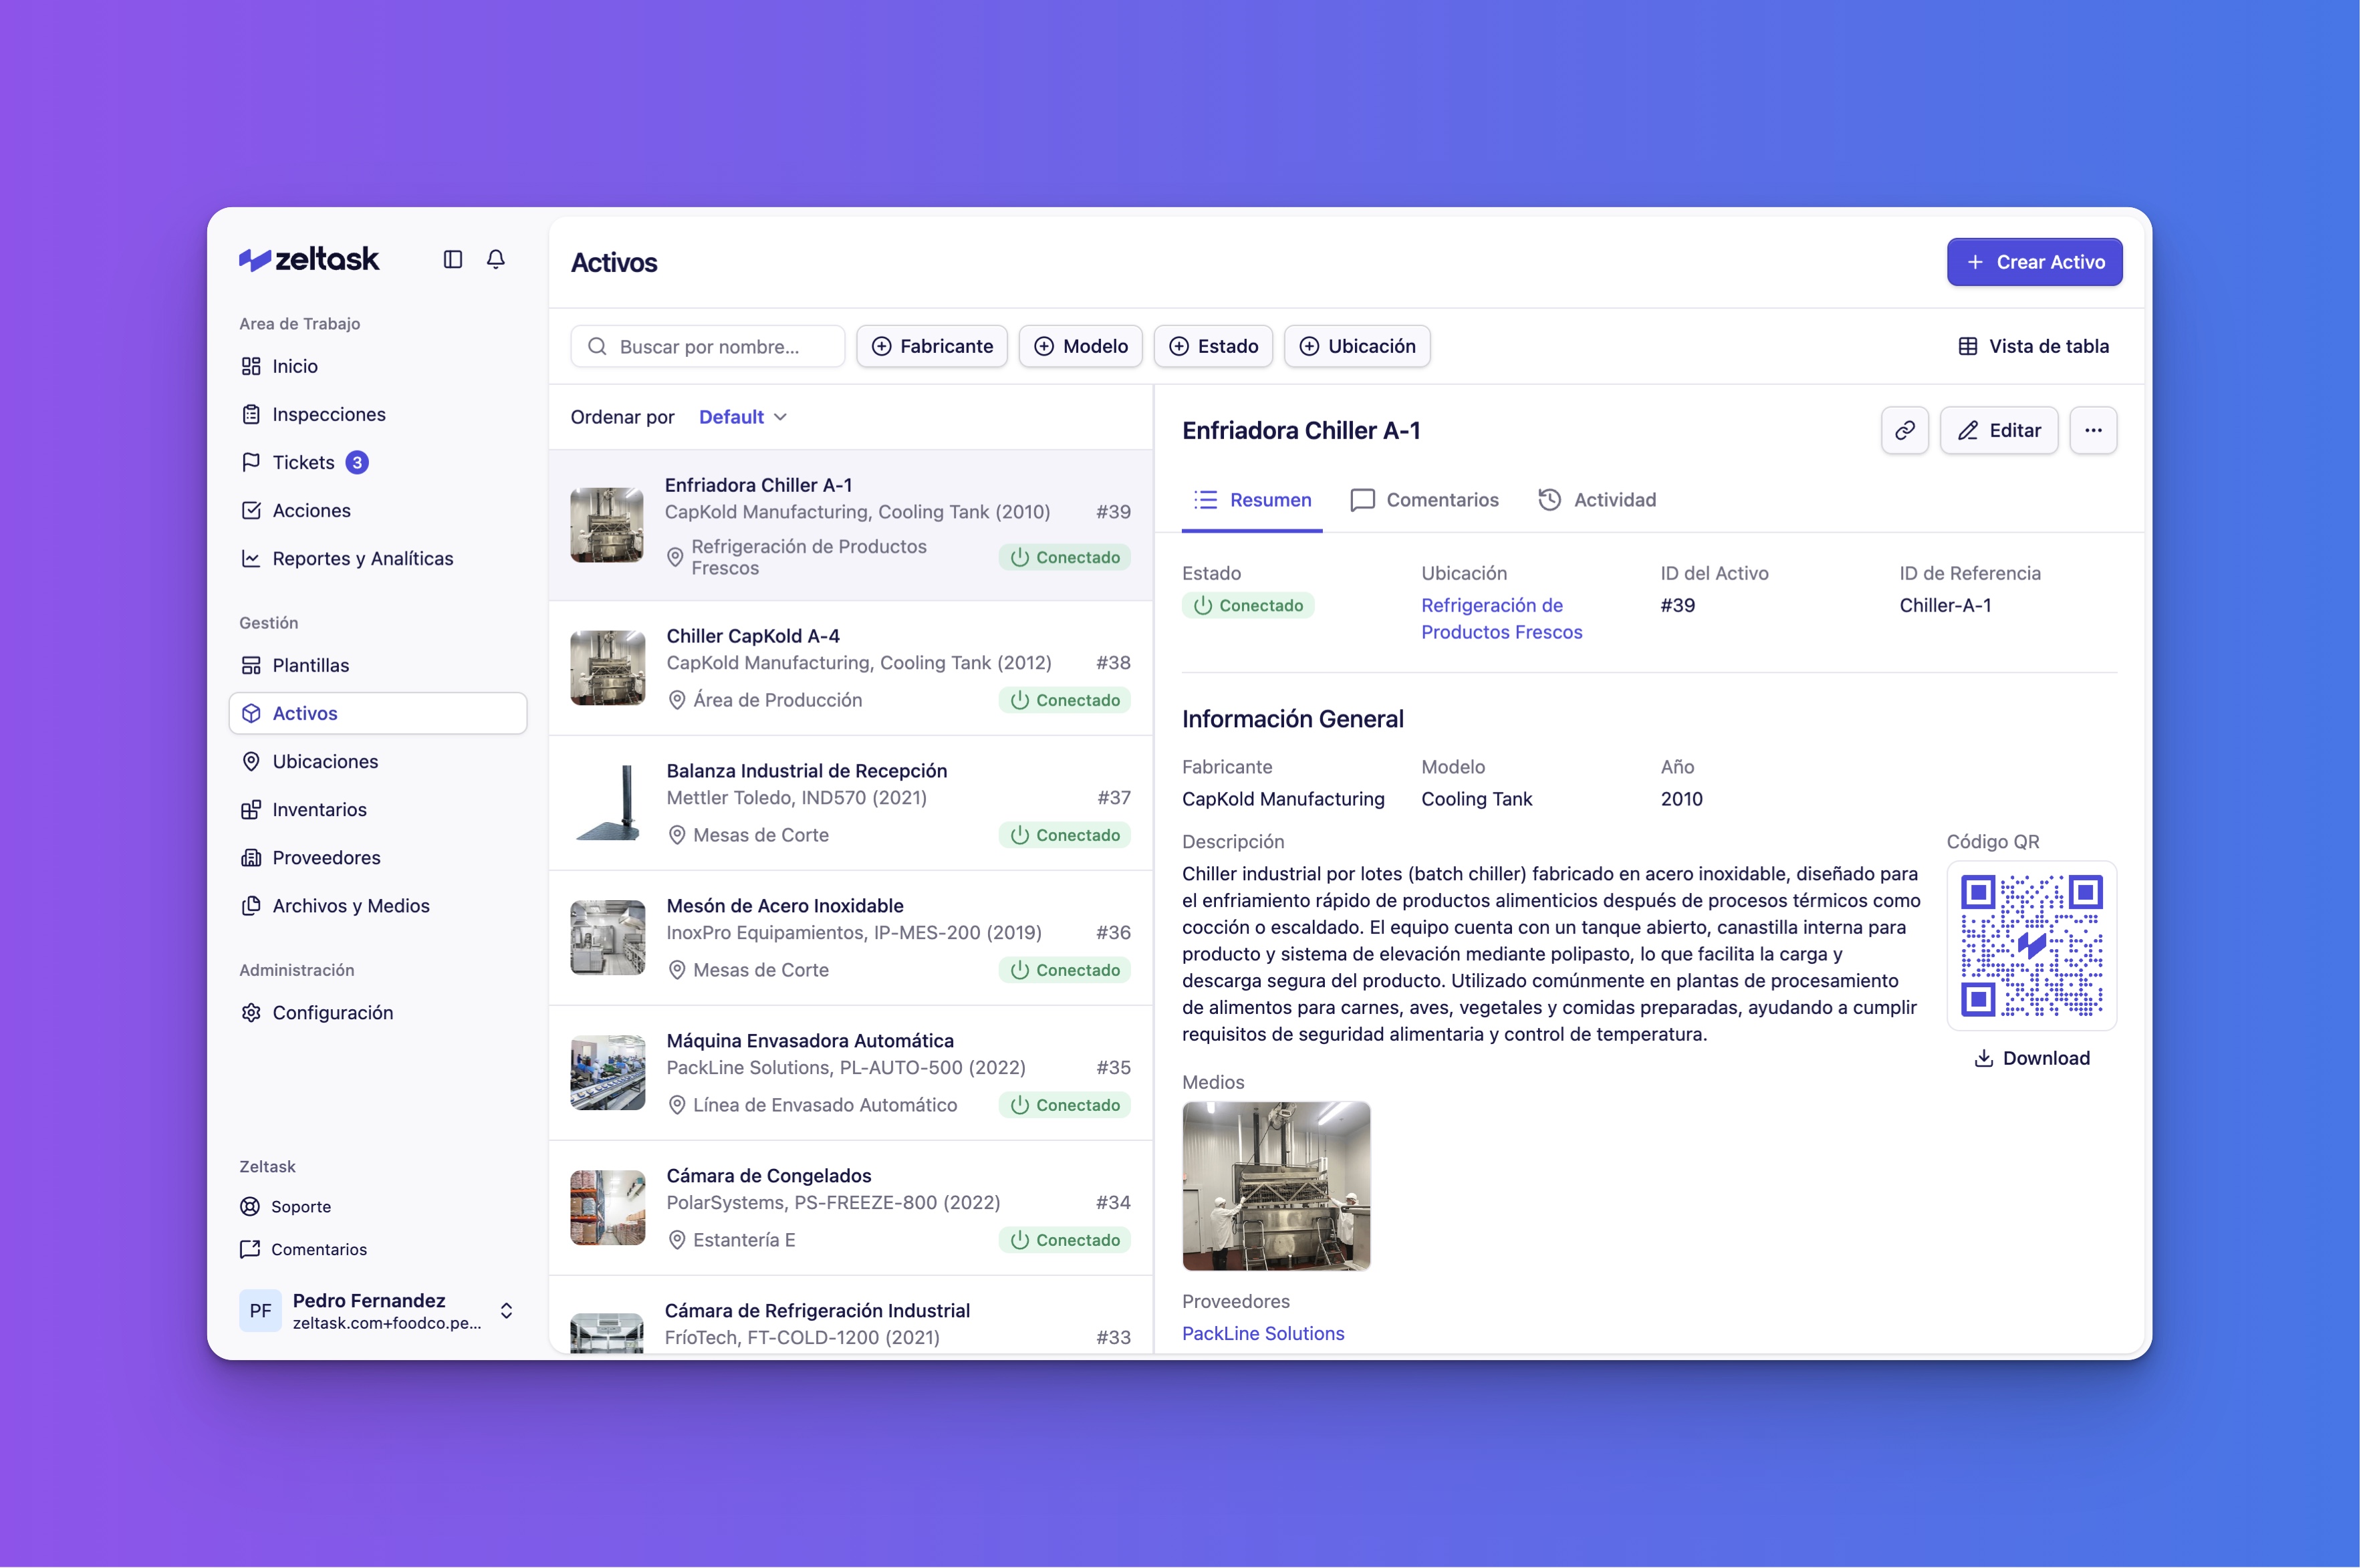Open Inspecciones from the sidebar
The height and width of the screenshot is (1568, 2361).
(x=328, y=414)
